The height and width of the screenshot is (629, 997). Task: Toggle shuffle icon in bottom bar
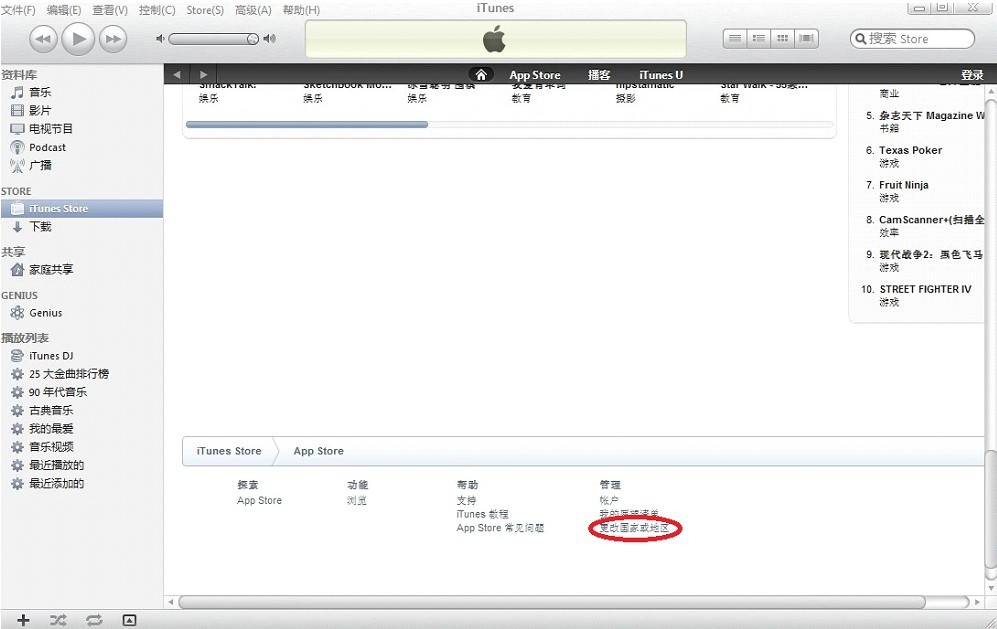[x=58, y=620]
